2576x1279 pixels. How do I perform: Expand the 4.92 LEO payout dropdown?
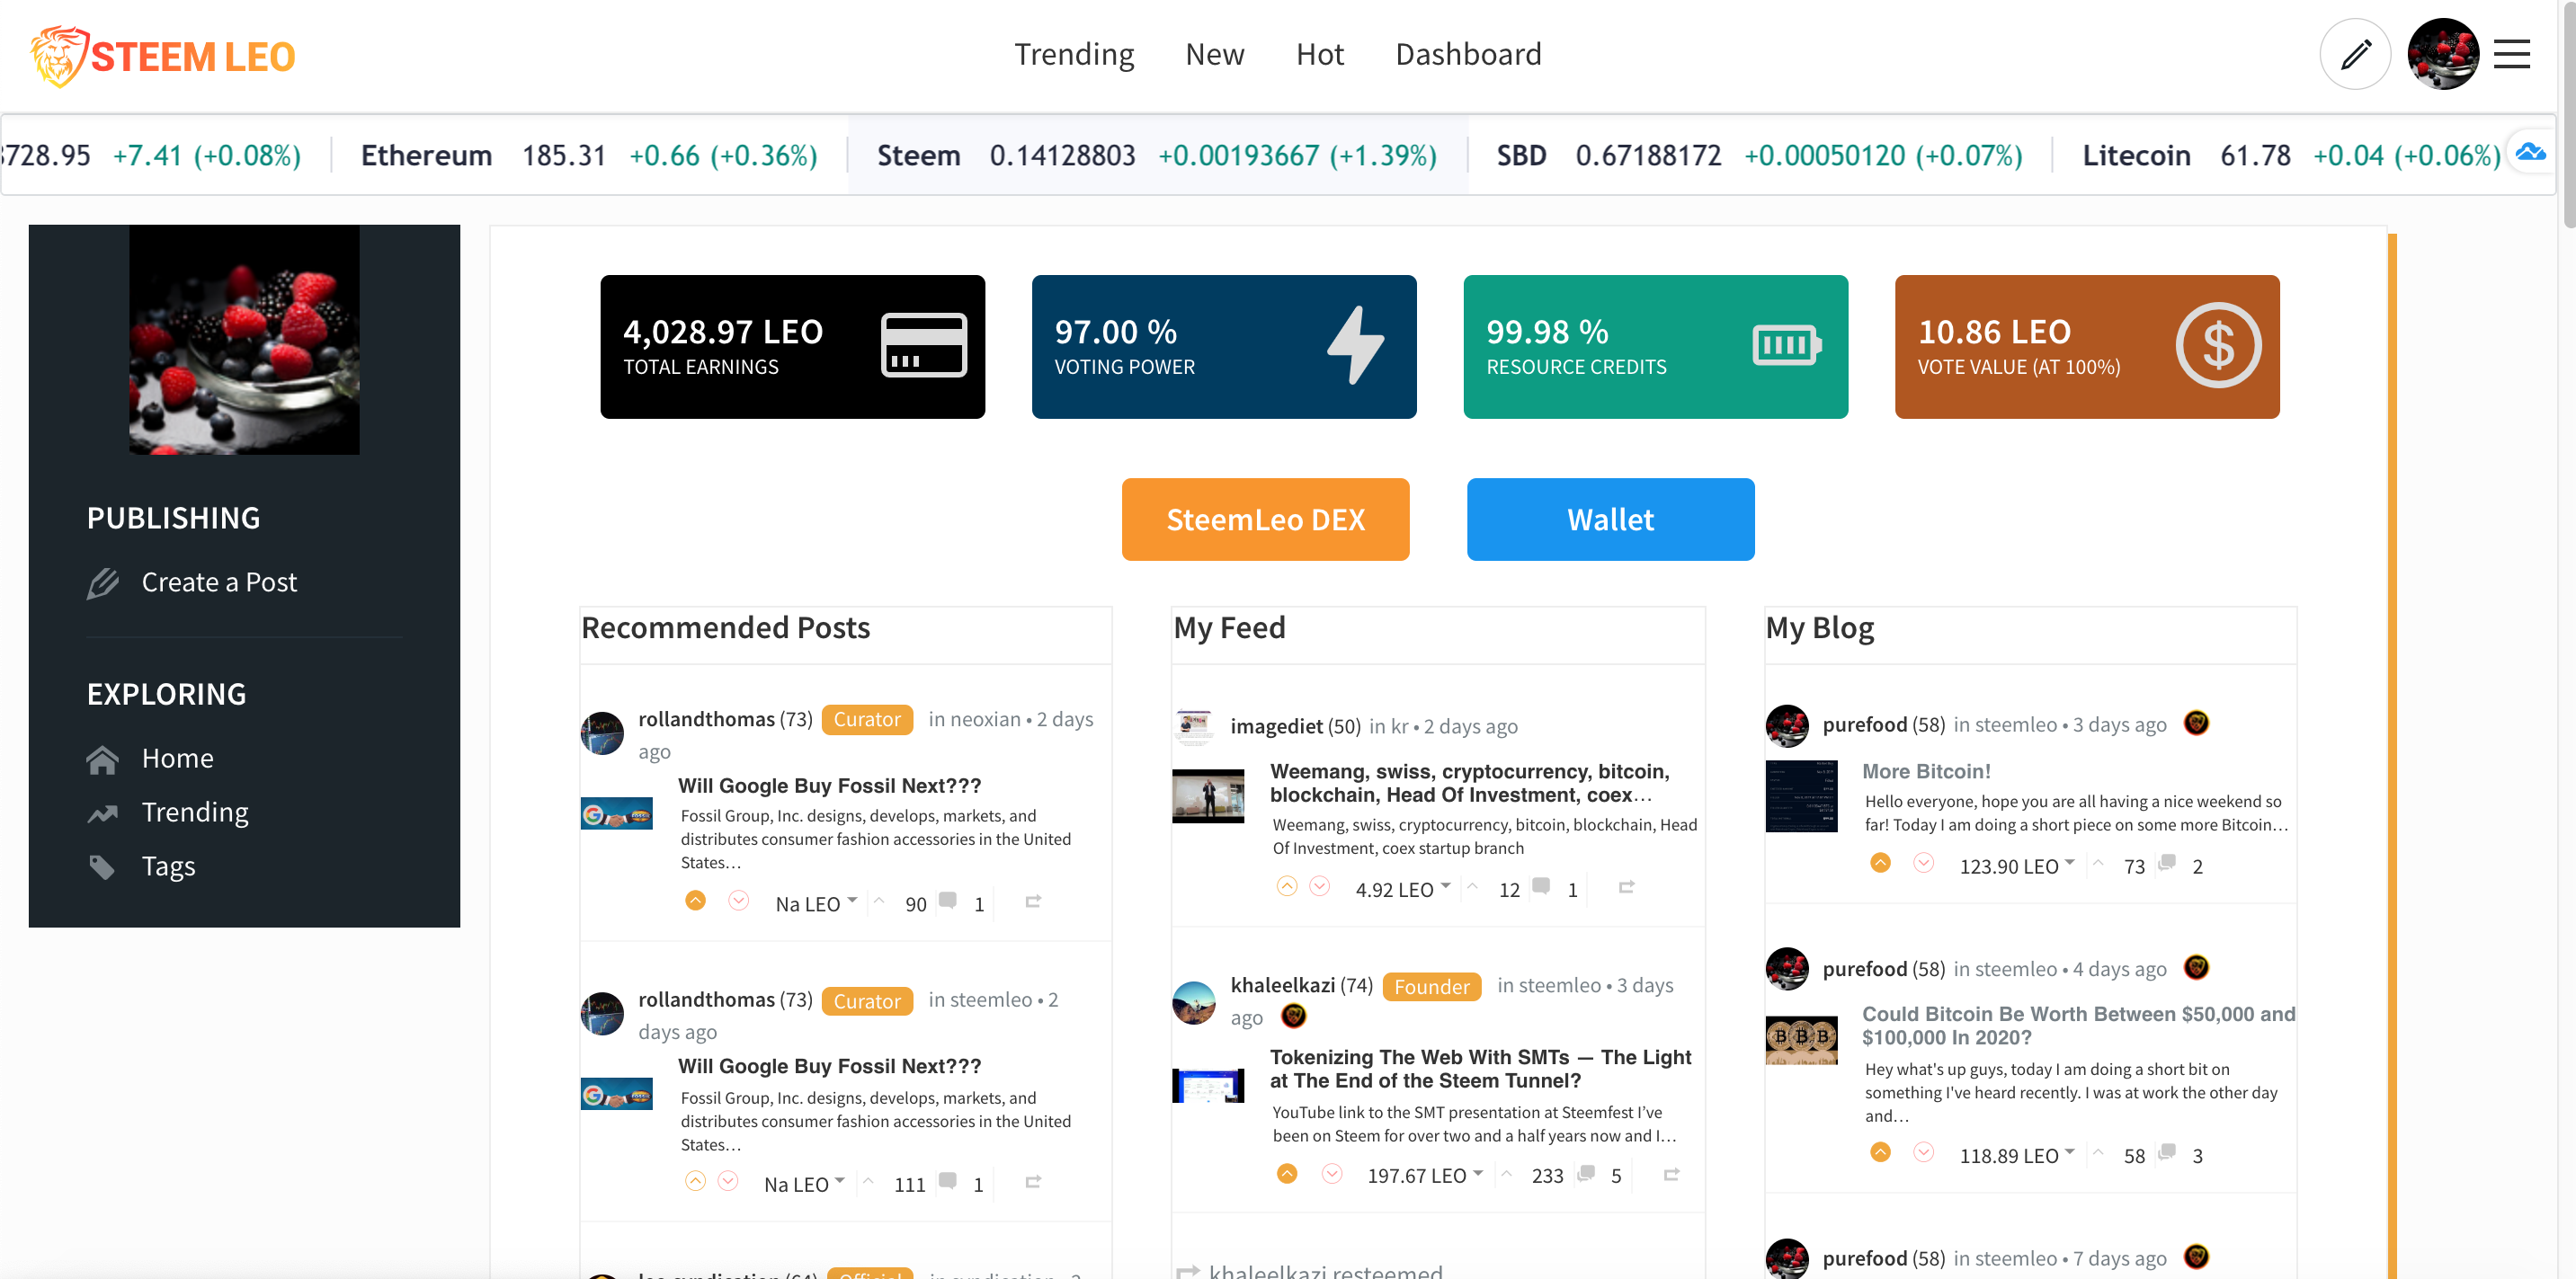click(x=1445, y=886)
